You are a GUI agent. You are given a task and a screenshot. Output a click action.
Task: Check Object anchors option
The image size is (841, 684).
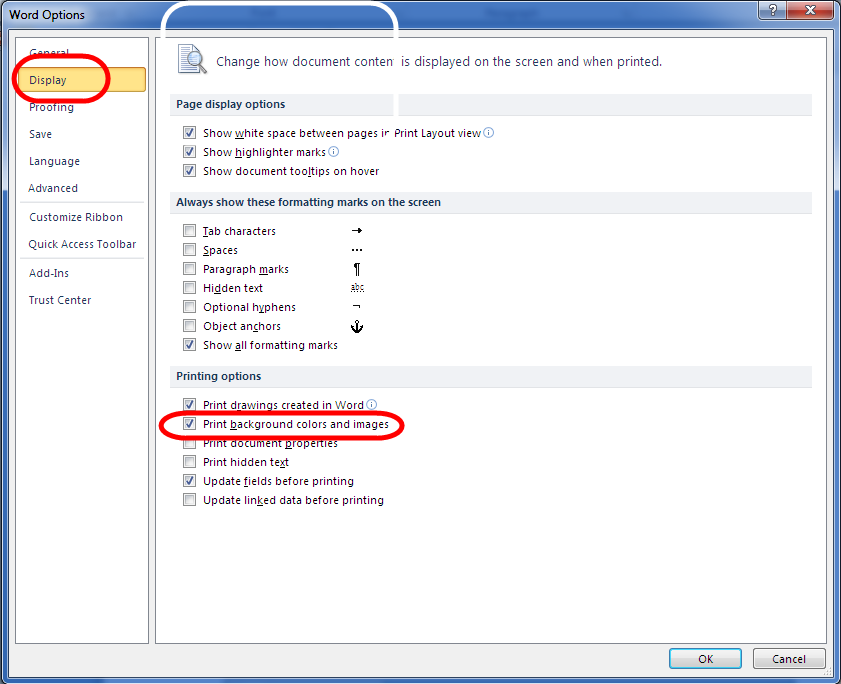tap(189, 326)
